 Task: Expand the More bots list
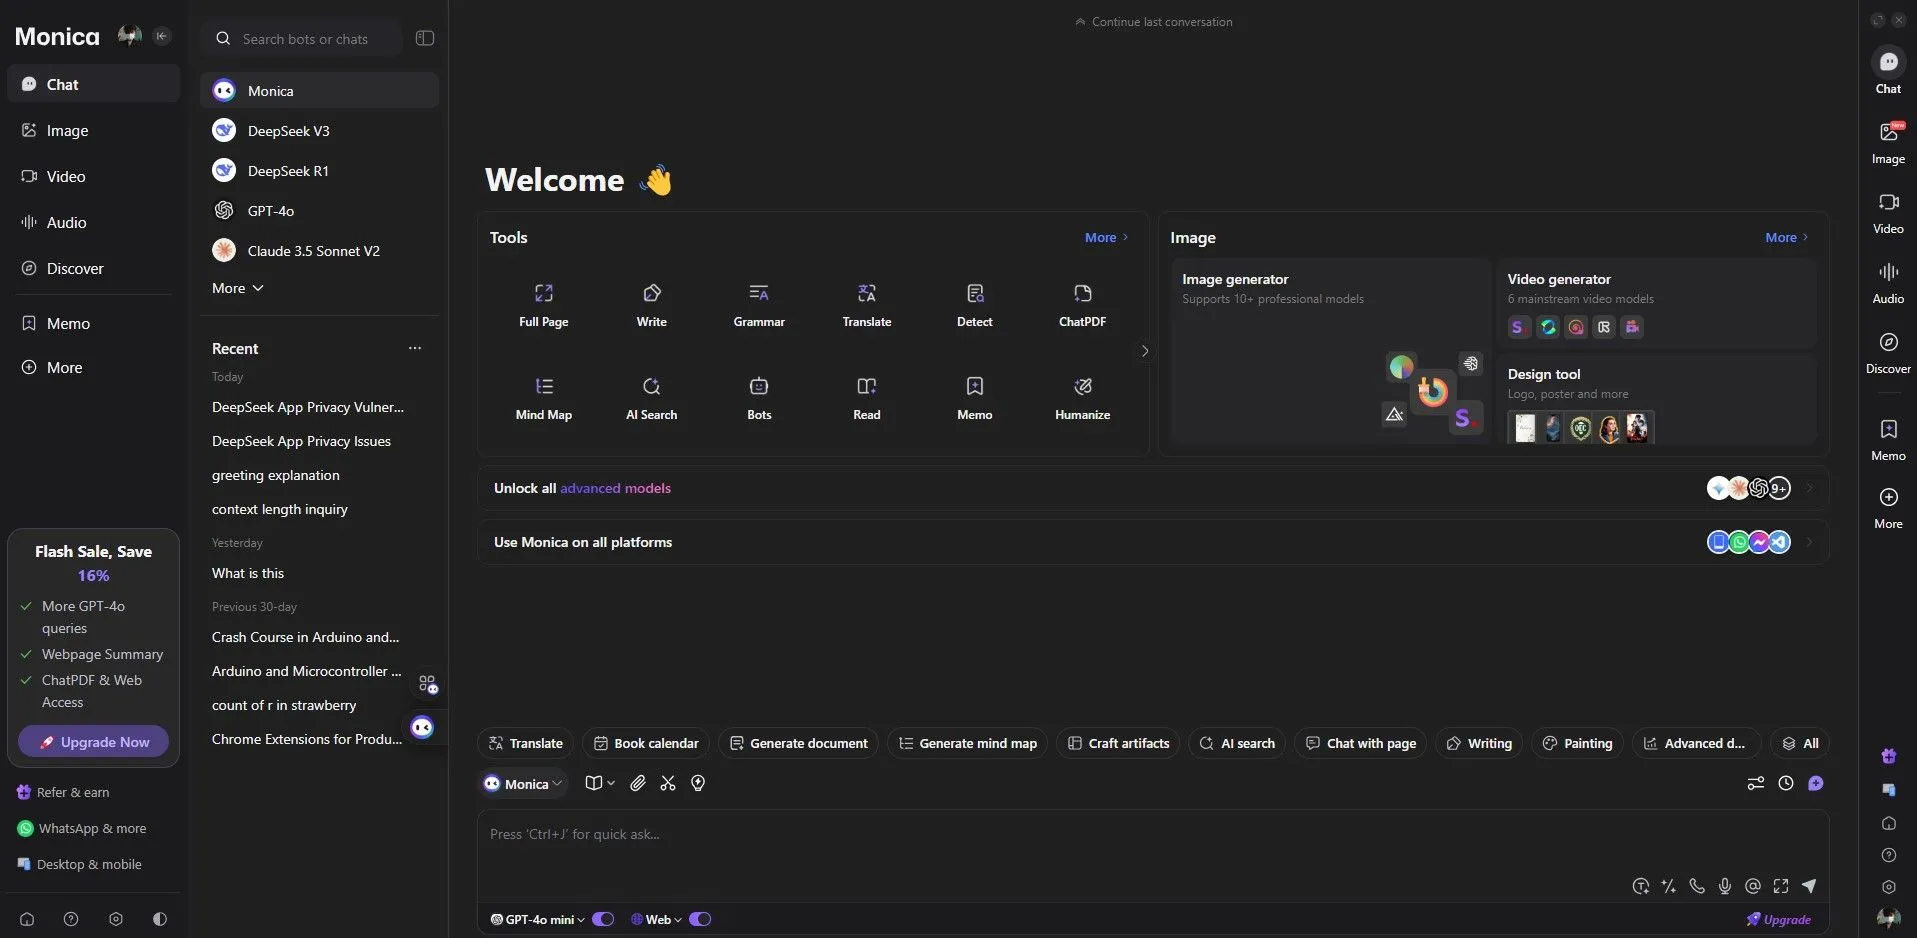238,288
